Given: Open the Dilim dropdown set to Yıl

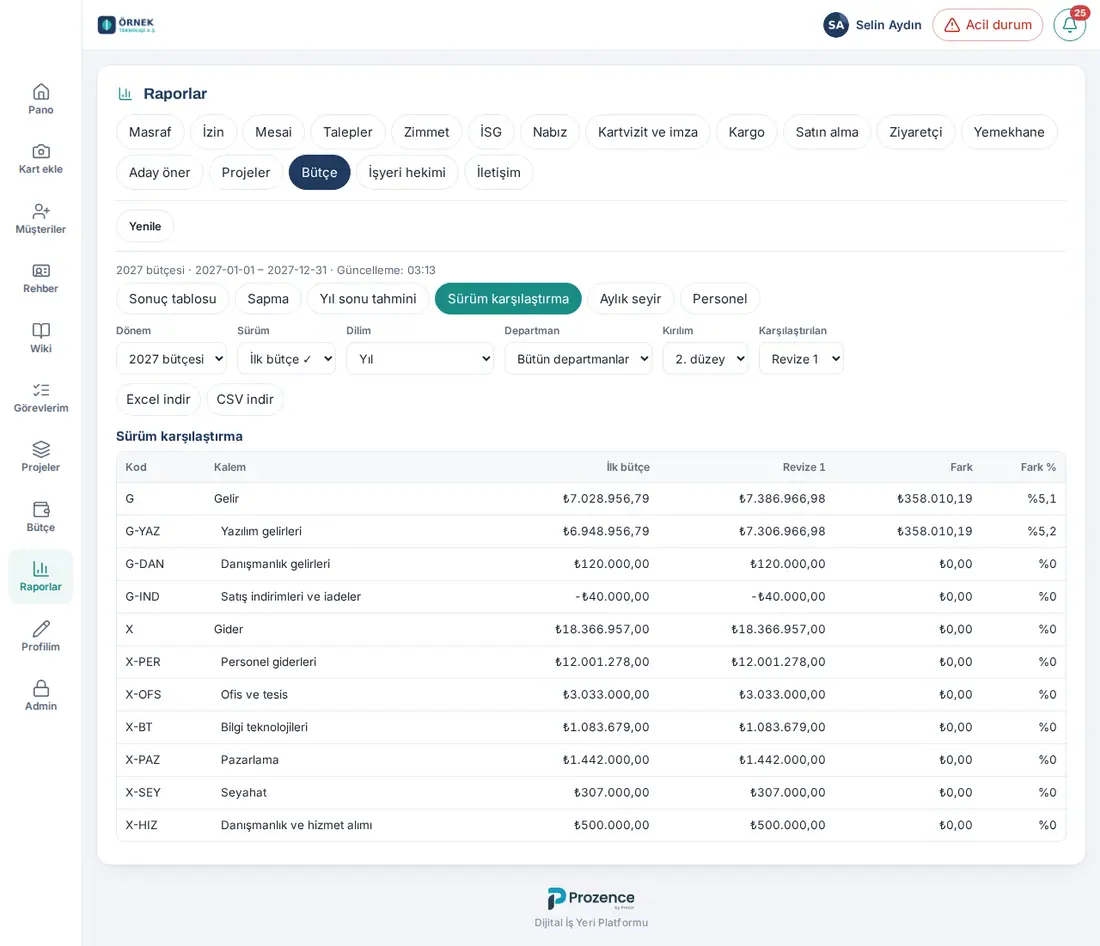Looking at the screenshot, I should (420, 359).
